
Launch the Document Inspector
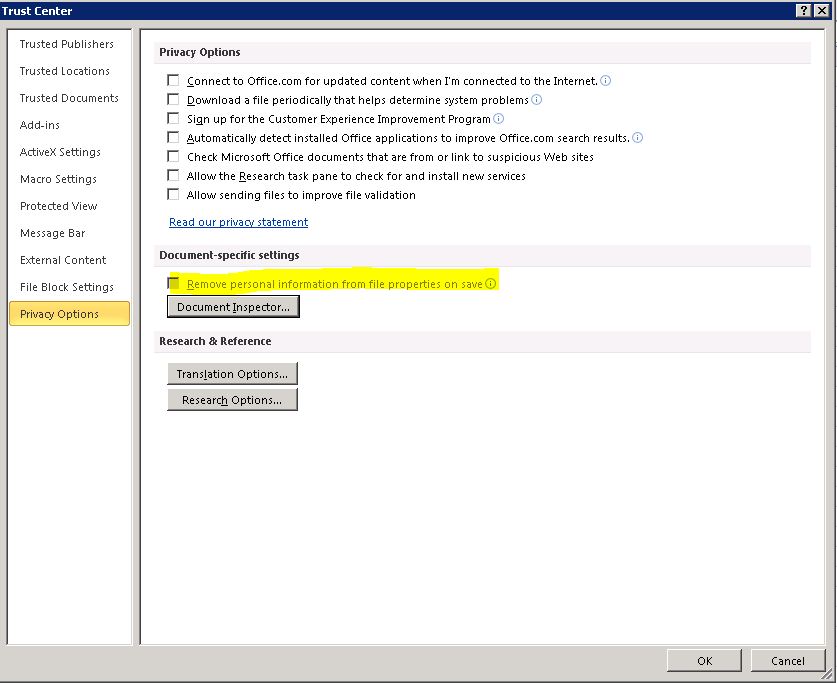[233, 307]
